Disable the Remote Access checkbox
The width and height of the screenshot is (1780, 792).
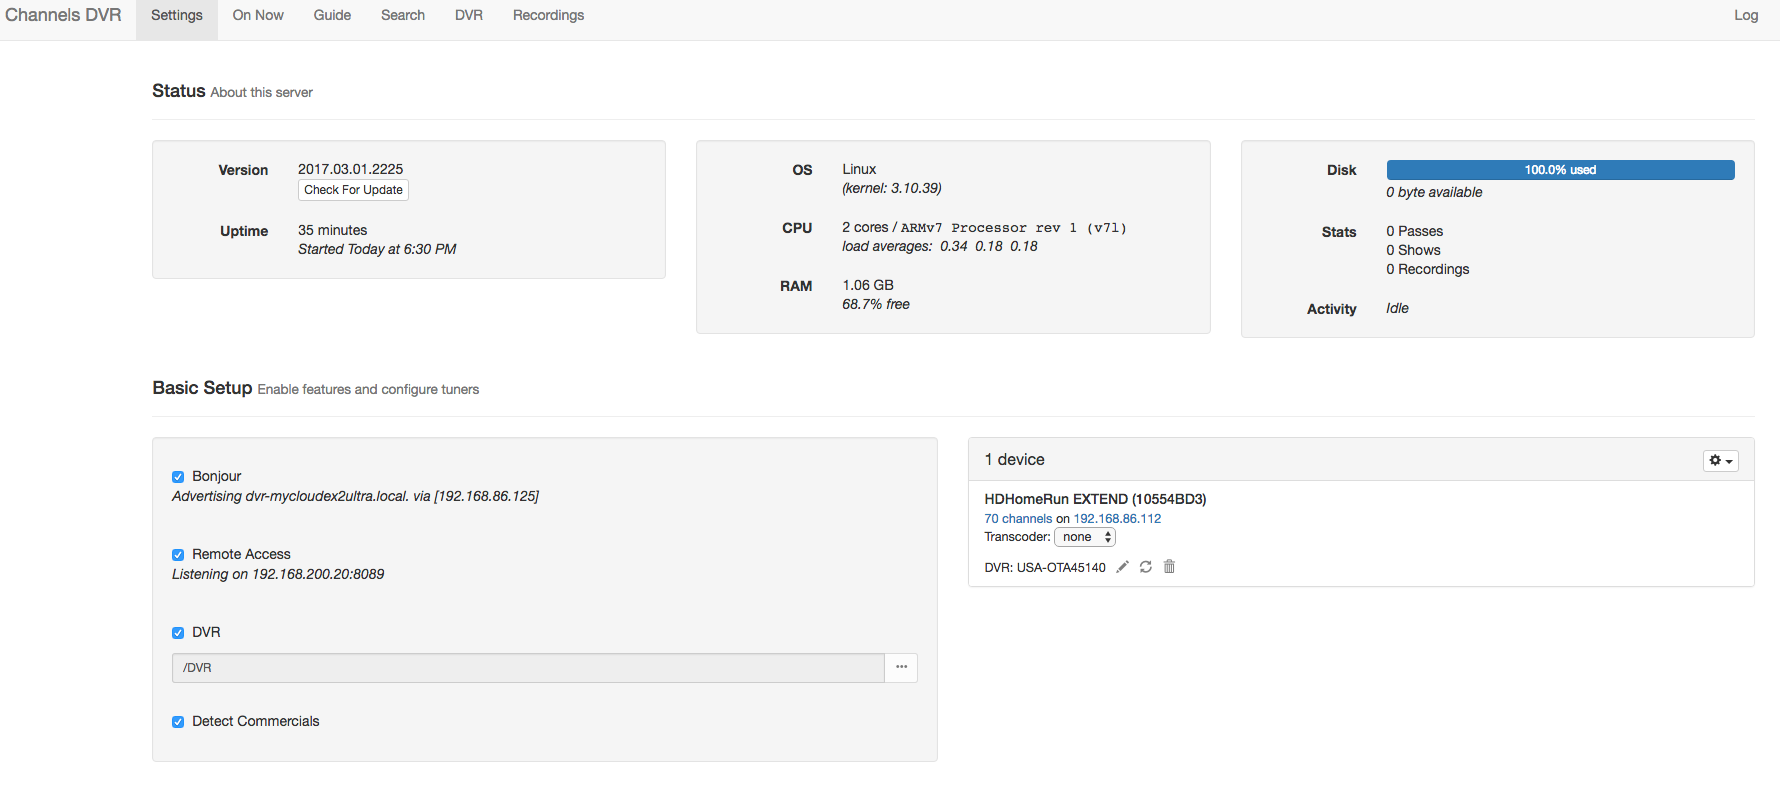point(178,555)
